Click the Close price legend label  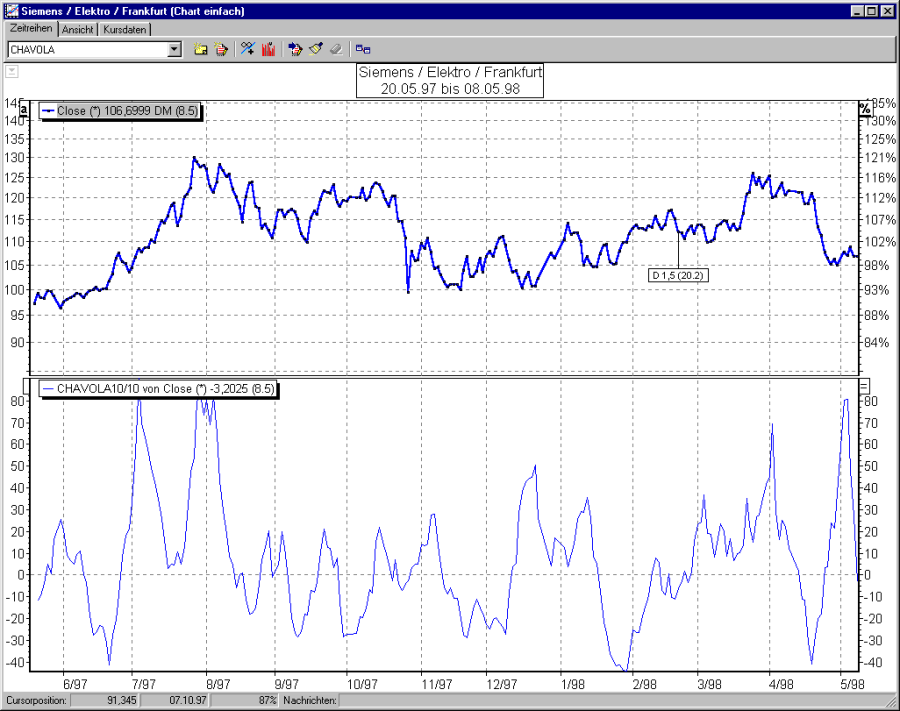click(x=120, y=111)
